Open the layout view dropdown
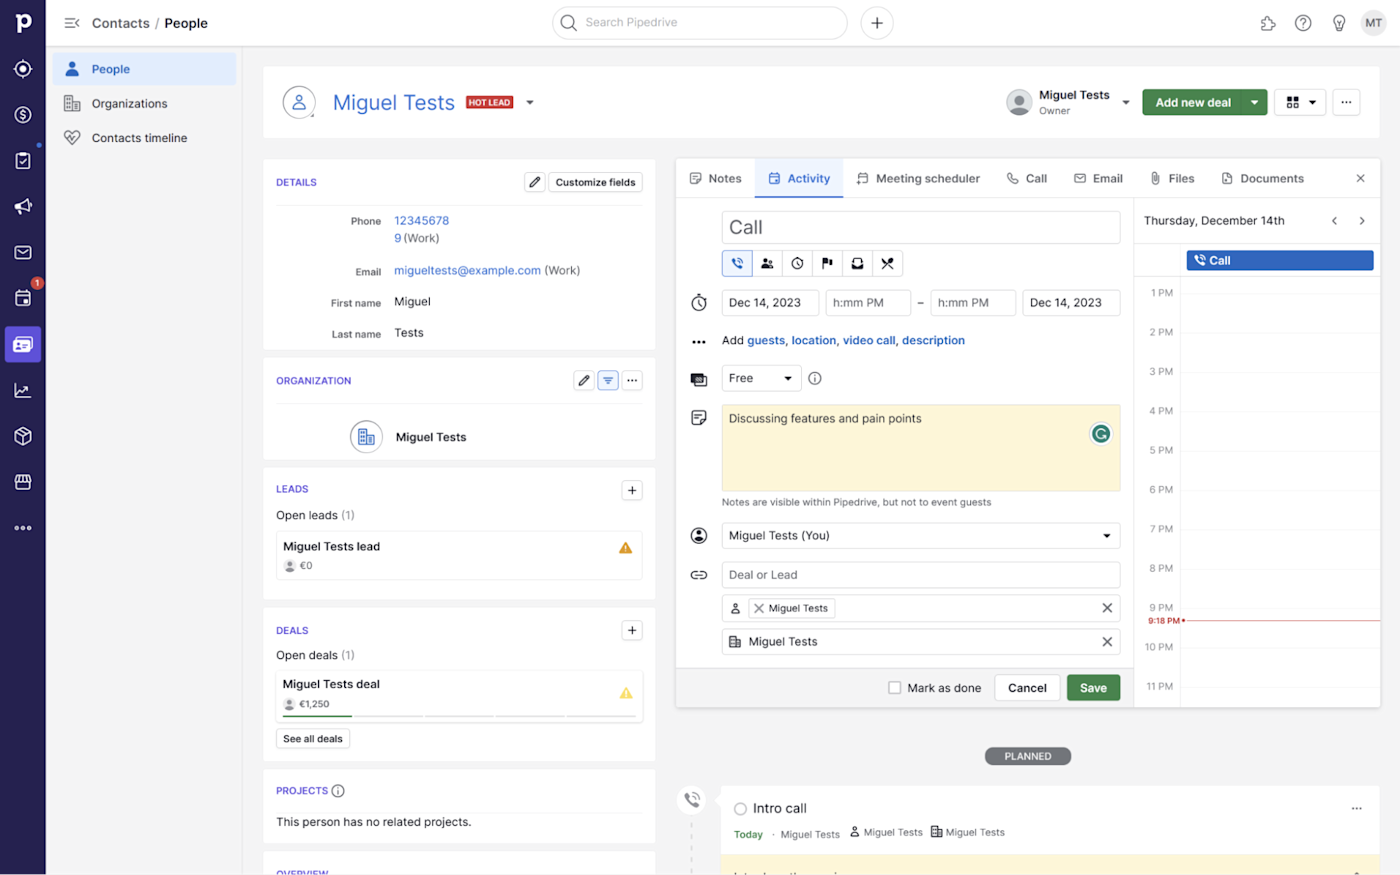The height and width of the screenshot is (875, 1400). [x=1300, y=102]
